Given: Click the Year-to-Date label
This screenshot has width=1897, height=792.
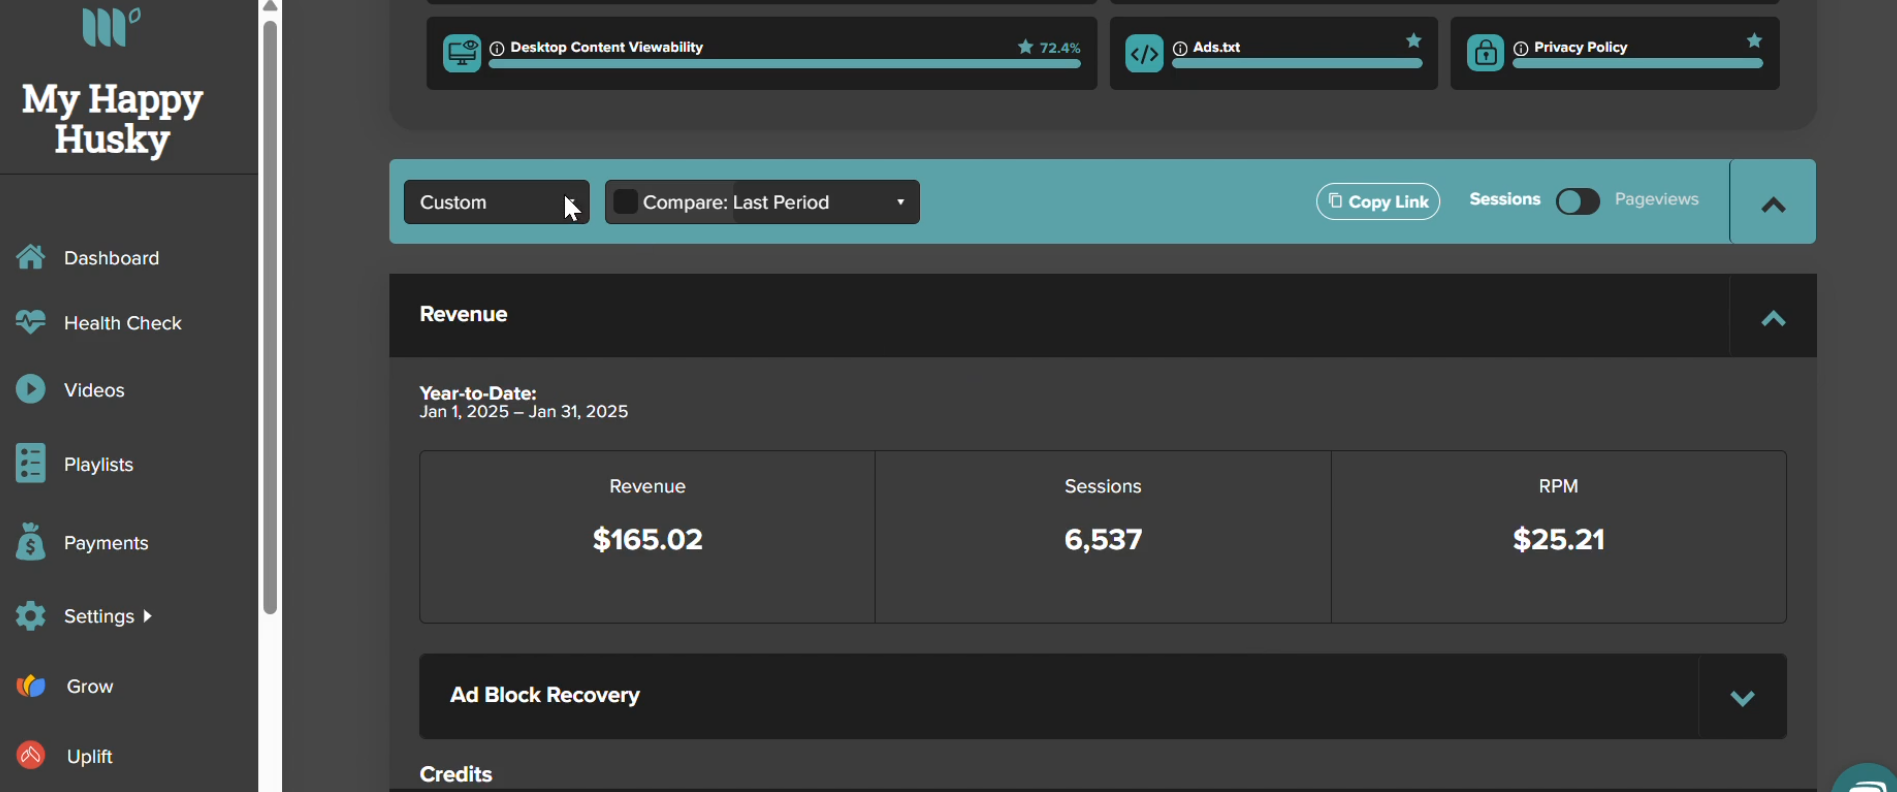Looking at the screenshot, I should point(478,393).
